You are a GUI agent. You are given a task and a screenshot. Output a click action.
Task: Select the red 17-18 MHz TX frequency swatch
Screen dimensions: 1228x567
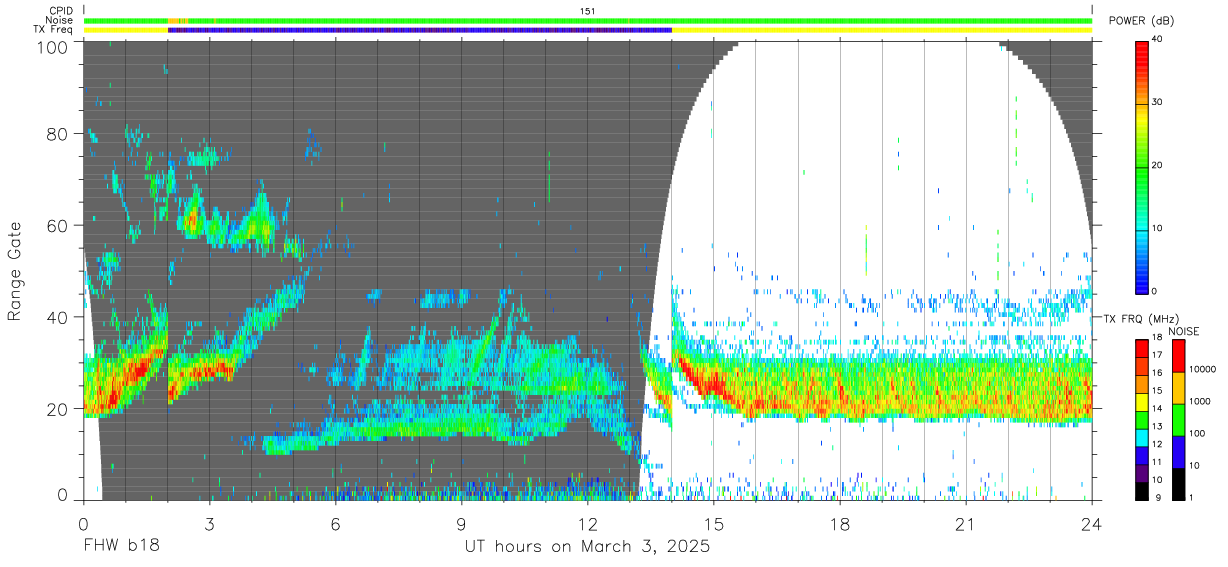(1143, 348)
